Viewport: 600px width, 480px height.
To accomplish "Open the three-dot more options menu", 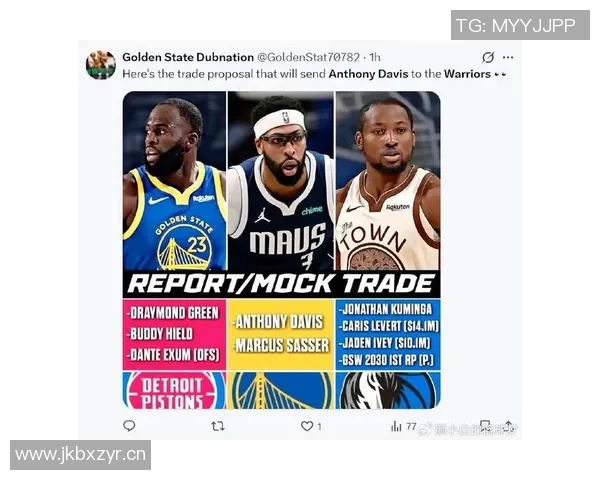I will click(x=508, y=57).
